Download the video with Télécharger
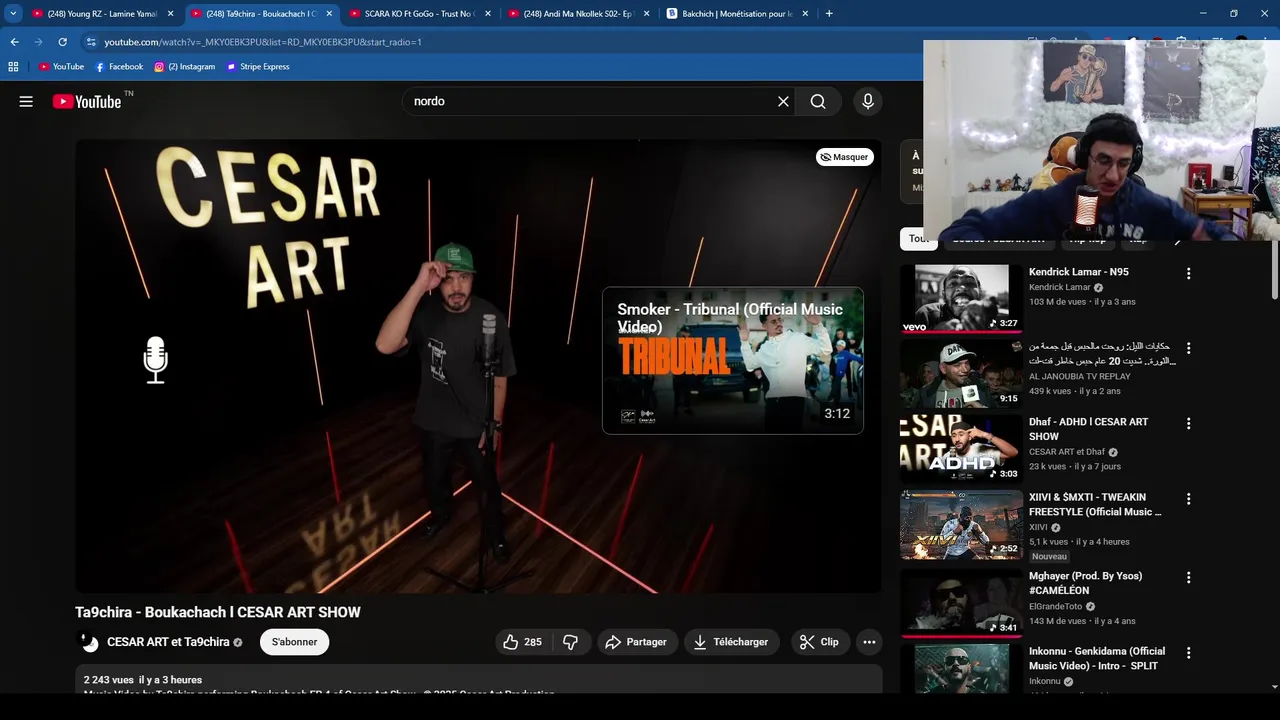 pyautogui.click(x=731, y=642)
